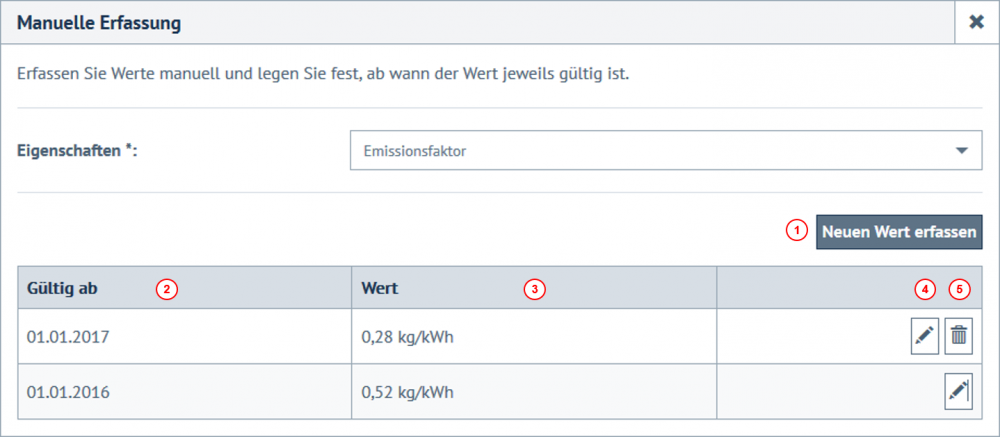
Task: Click the red annotation marker number 3
Action: [535, 289]
